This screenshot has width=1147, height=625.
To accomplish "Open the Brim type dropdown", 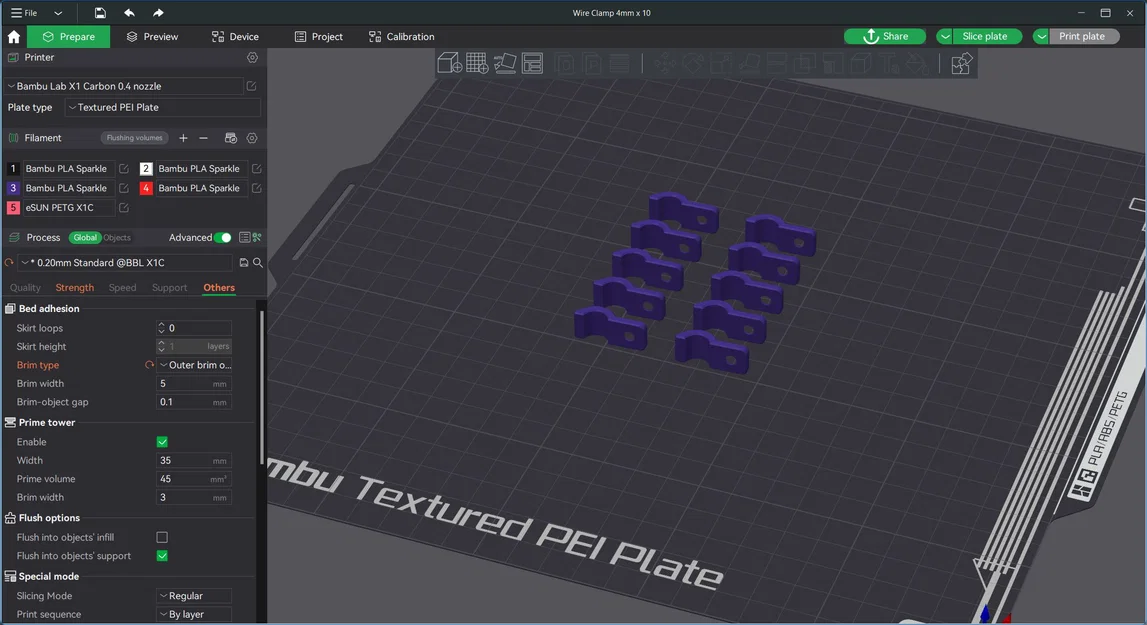I will coord(194,365).
